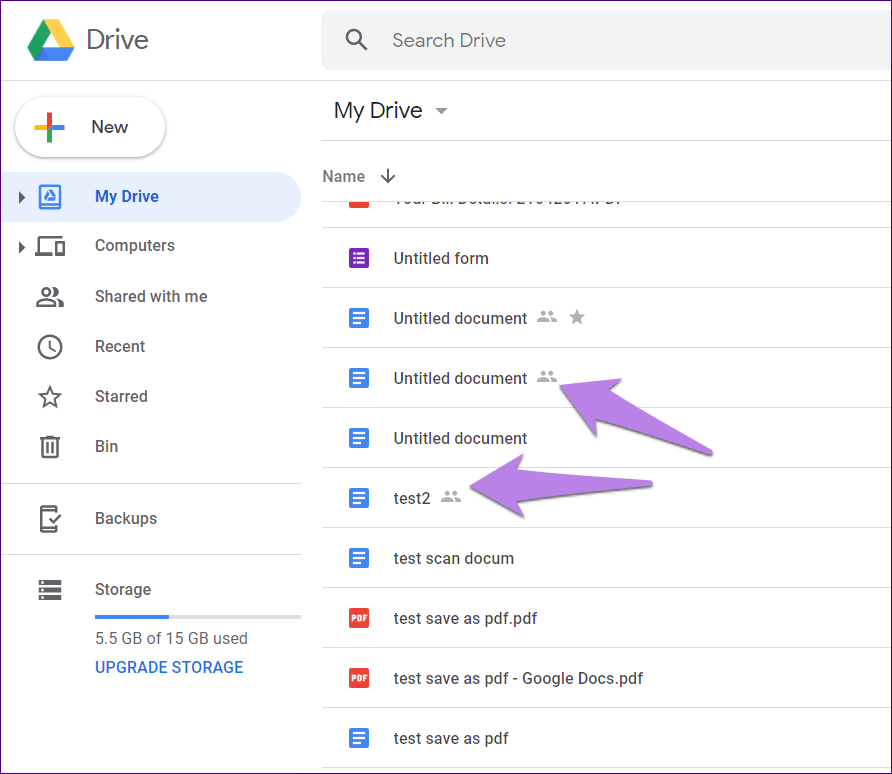Open the Bin trash icon
Screen dimensions: 892x774
pos(50,446)
